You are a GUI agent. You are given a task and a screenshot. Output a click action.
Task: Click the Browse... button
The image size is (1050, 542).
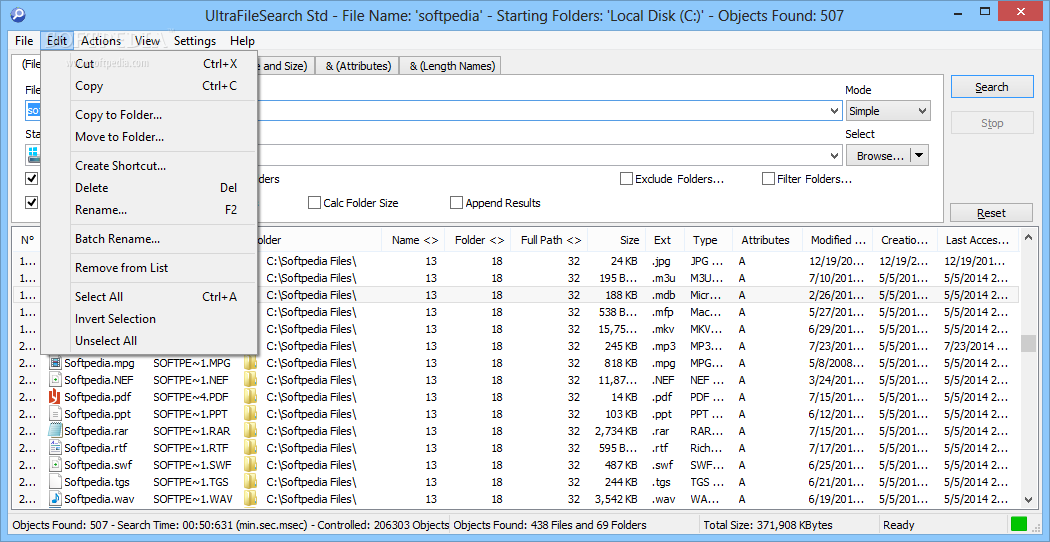point(879,156)
